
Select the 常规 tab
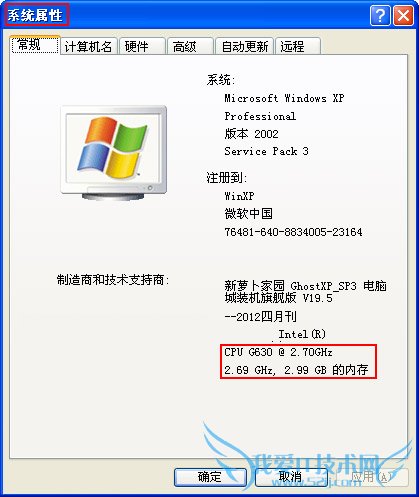(x=35, y=45)
